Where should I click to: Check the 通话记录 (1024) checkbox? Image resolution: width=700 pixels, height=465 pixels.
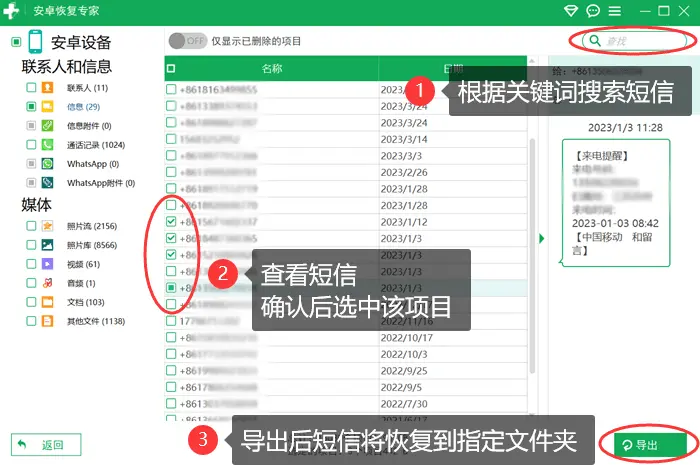coord(31,145)
